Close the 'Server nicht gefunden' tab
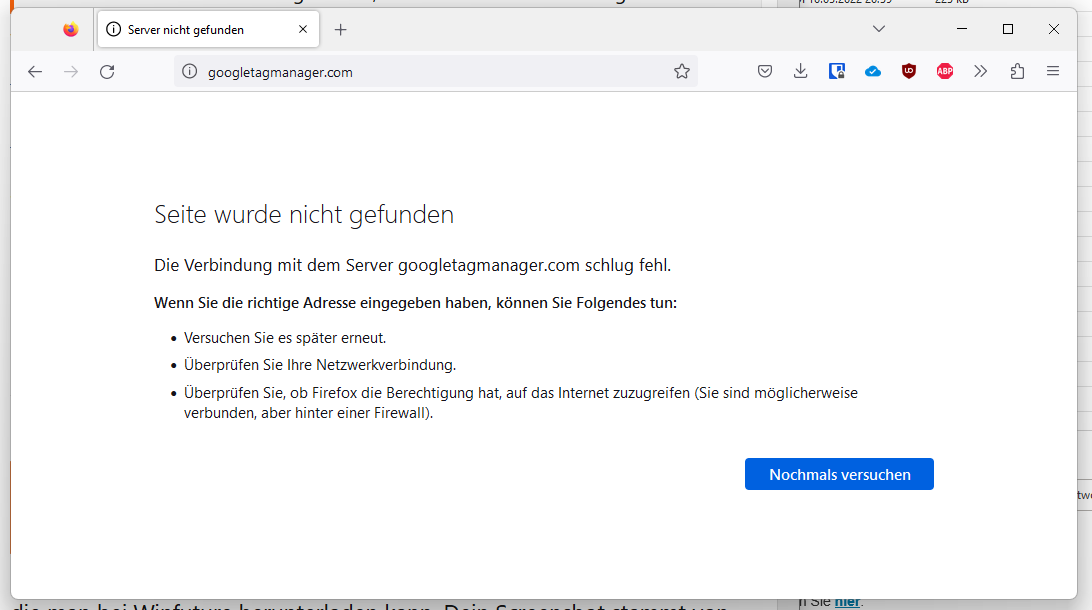The width and height of the screenshot is (1092, 610). click(x=303, y=29)
